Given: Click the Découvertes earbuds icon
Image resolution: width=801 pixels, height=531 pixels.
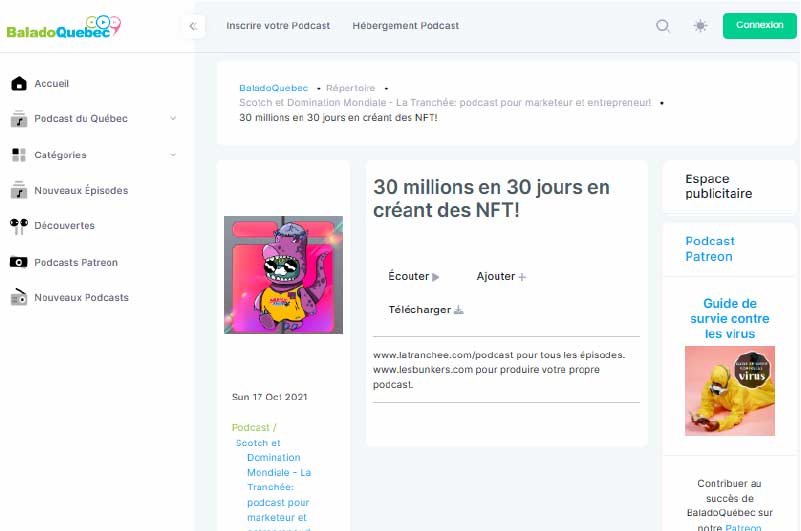Looking at the screenshot, I should [x=19, y=226].
